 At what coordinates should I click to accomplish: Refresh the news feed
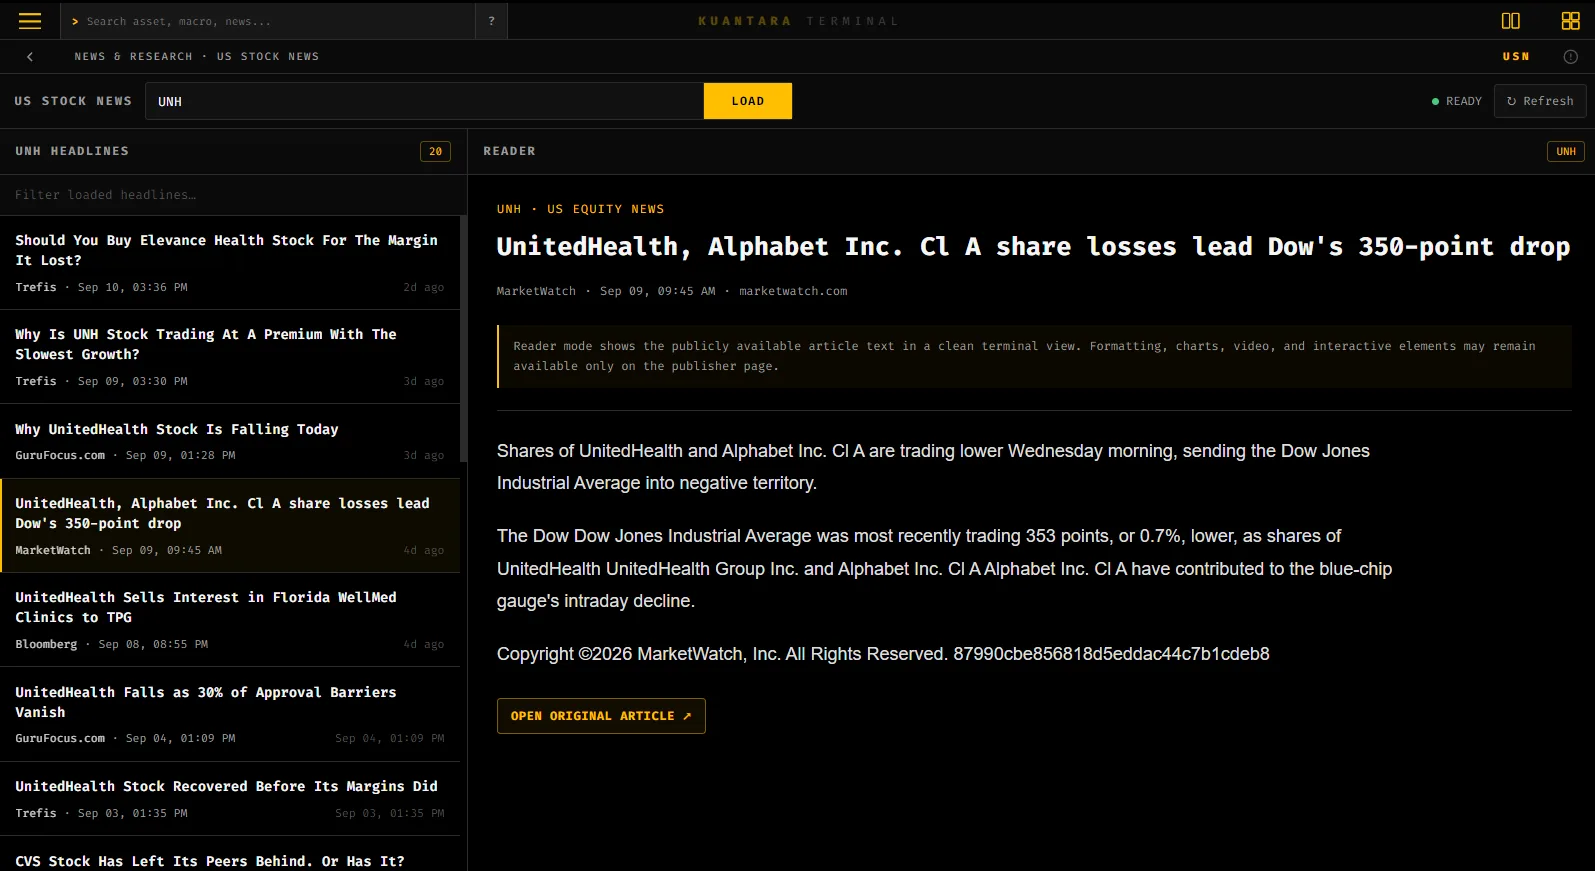1540,101
